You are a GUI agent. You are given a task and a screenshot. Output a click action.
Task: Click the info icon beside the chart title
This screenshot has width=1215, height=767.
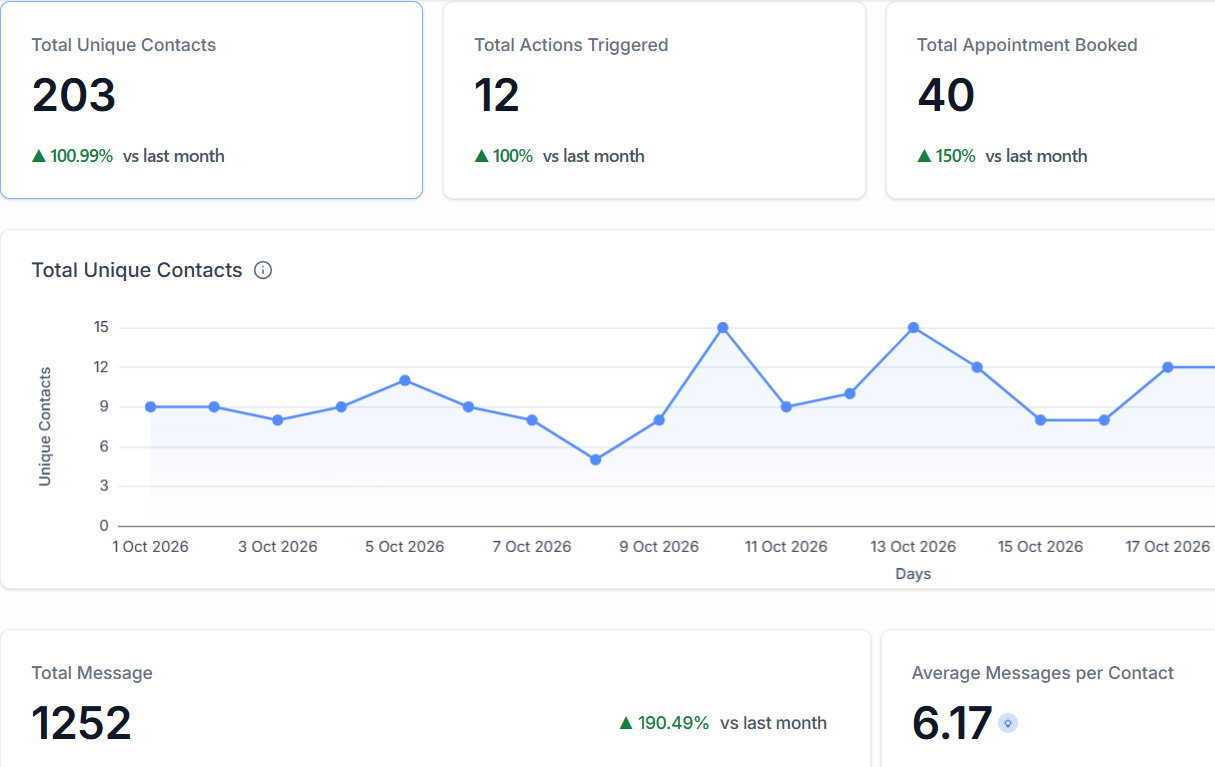point(263,270)
